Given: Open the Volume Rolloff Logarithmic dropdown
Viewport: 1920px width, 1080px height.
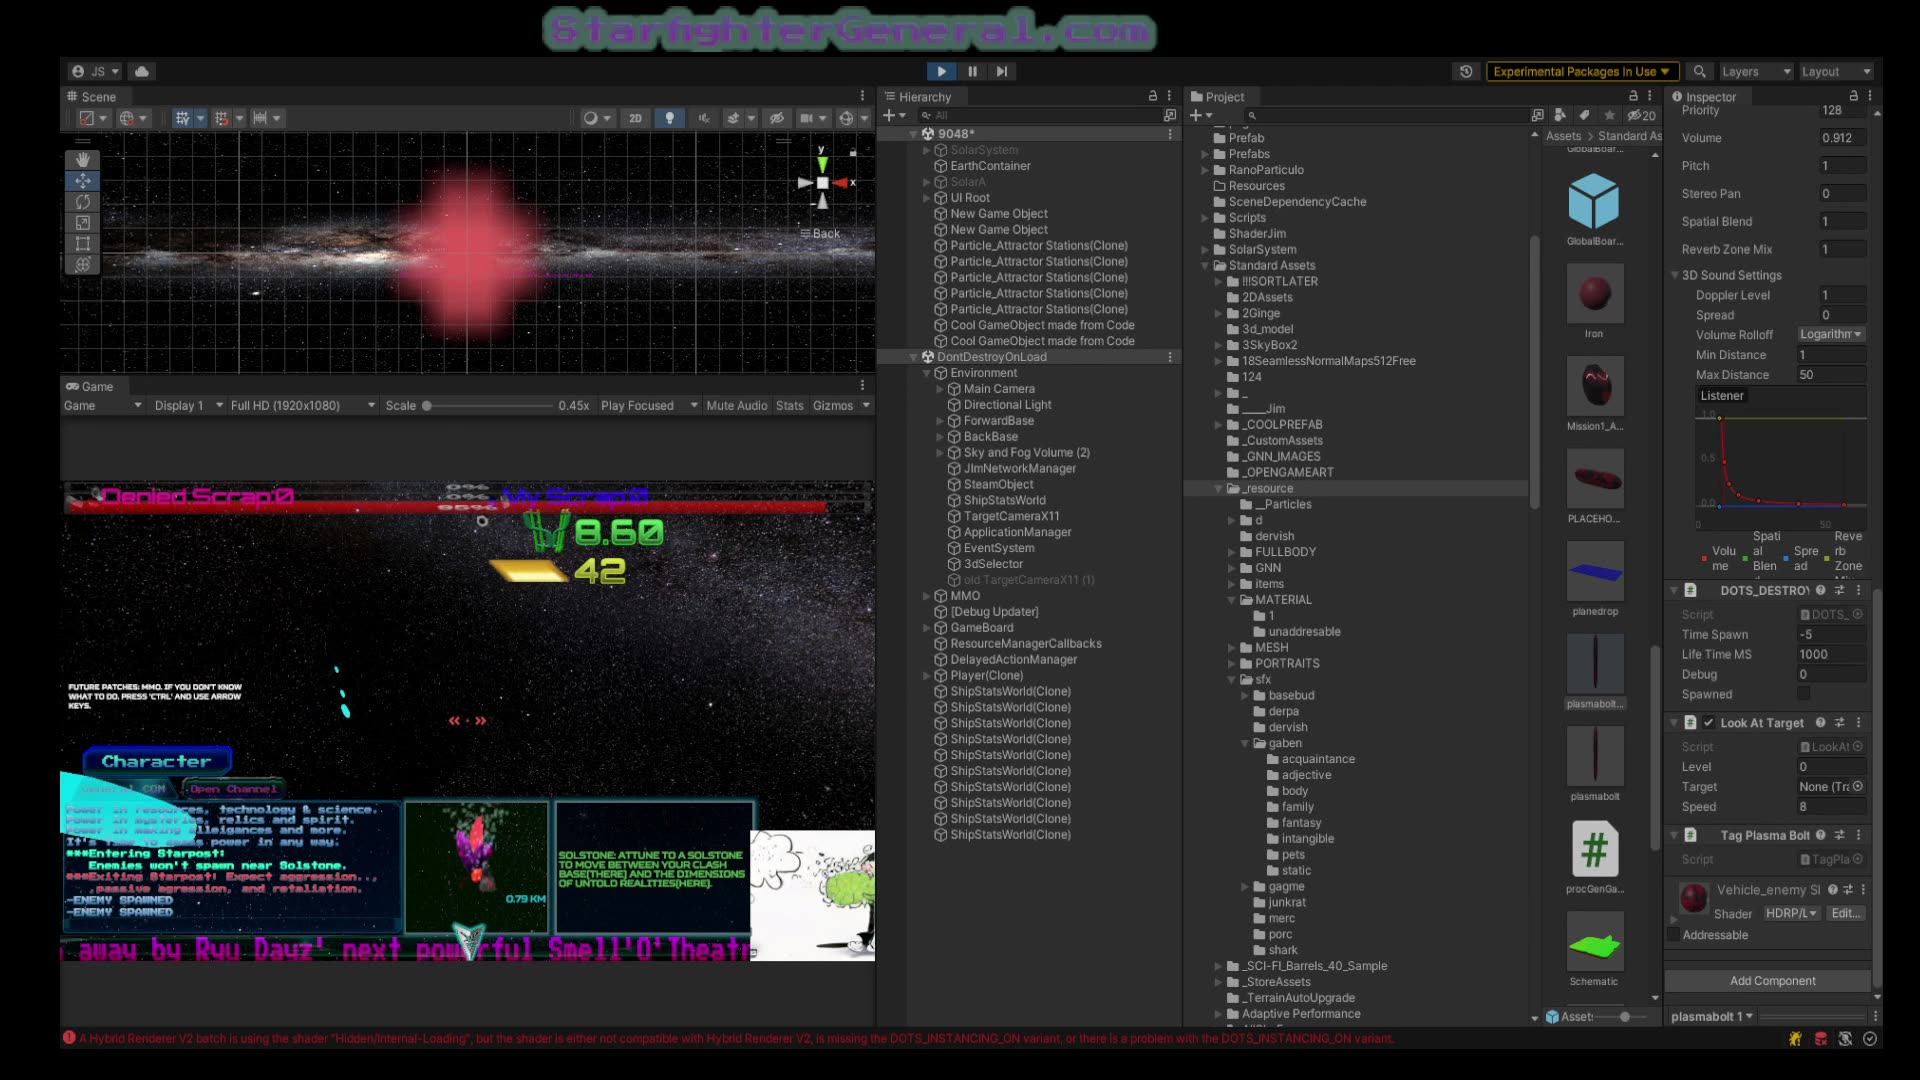Looking at the screenshot, I should [x=1830, y=335].
